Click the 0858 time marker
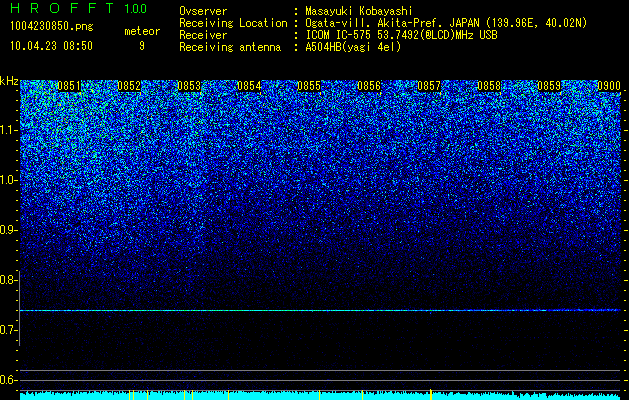This screenshot has height=400, width=629. [x=489, y=86]
